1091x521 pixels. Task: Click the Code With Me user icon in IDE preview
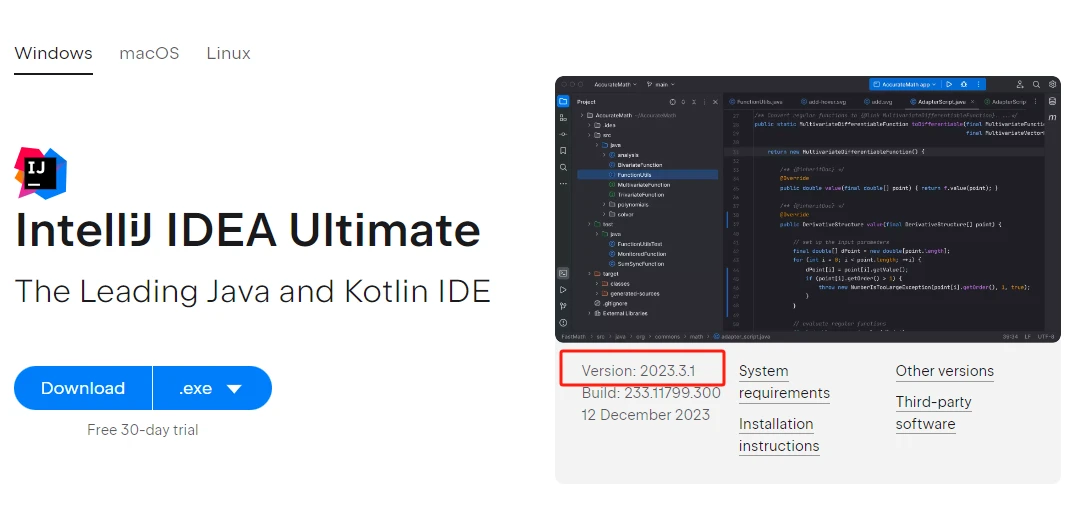(1020, 84)
